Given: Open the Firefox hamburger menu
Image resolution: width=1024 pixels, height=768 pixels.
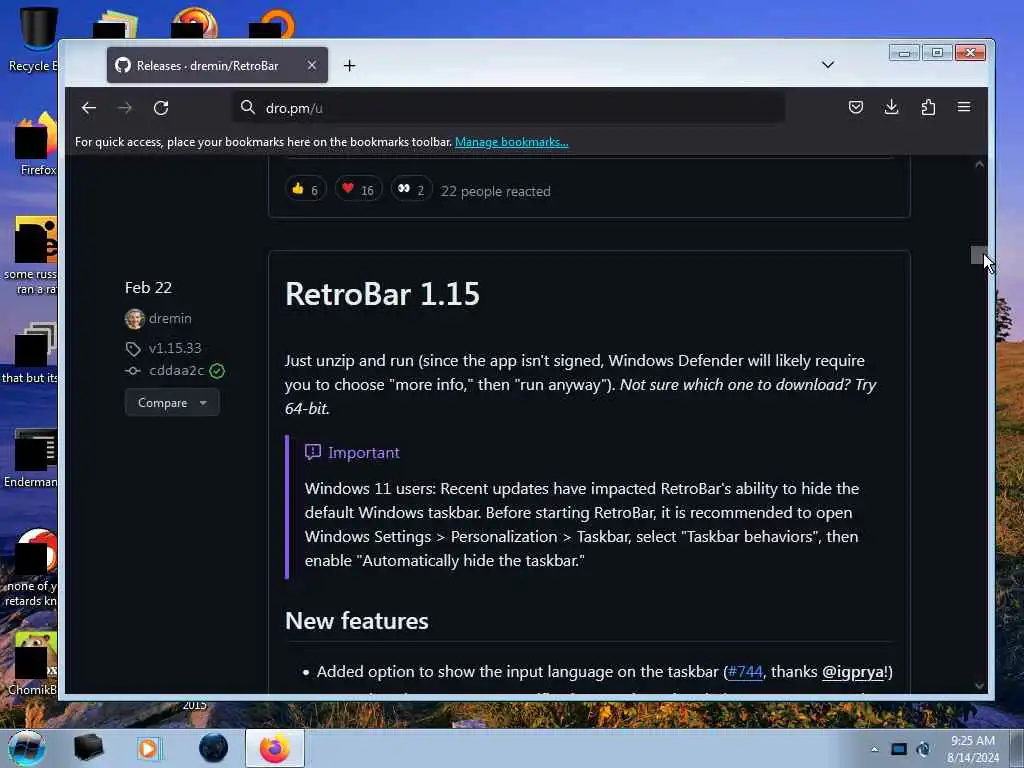Looking at the screenshot, I should click(x=964, y=107).
